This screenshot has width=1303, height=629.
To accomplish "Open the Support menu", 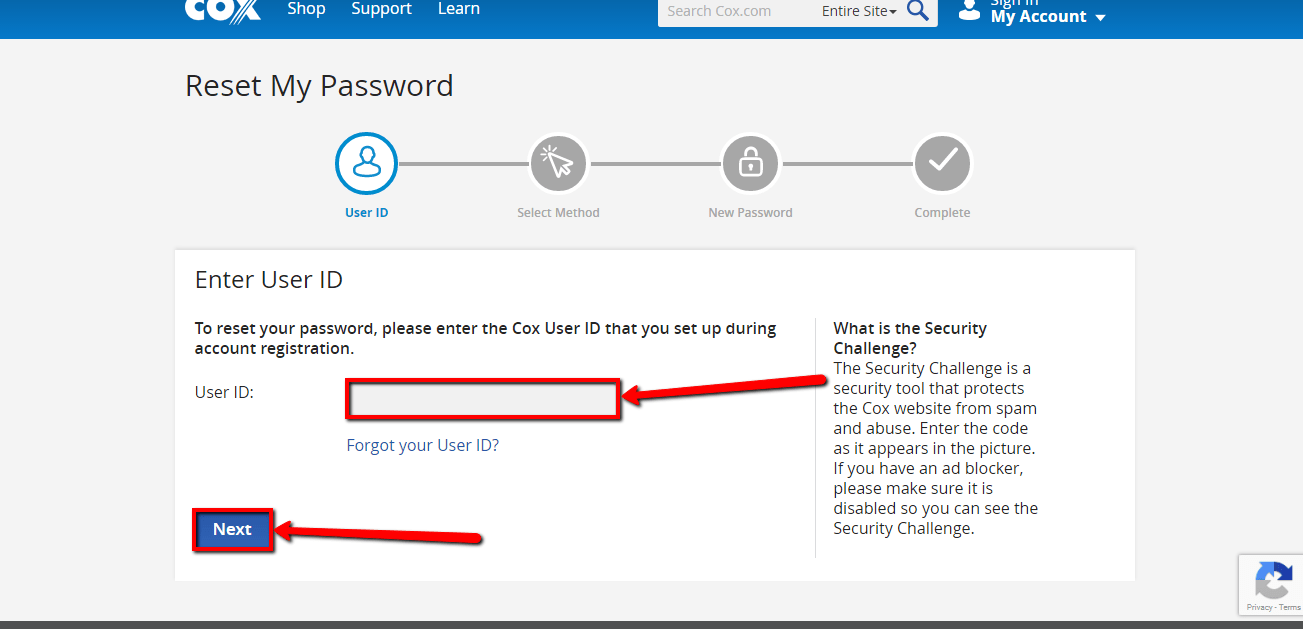I will [381, 9].
